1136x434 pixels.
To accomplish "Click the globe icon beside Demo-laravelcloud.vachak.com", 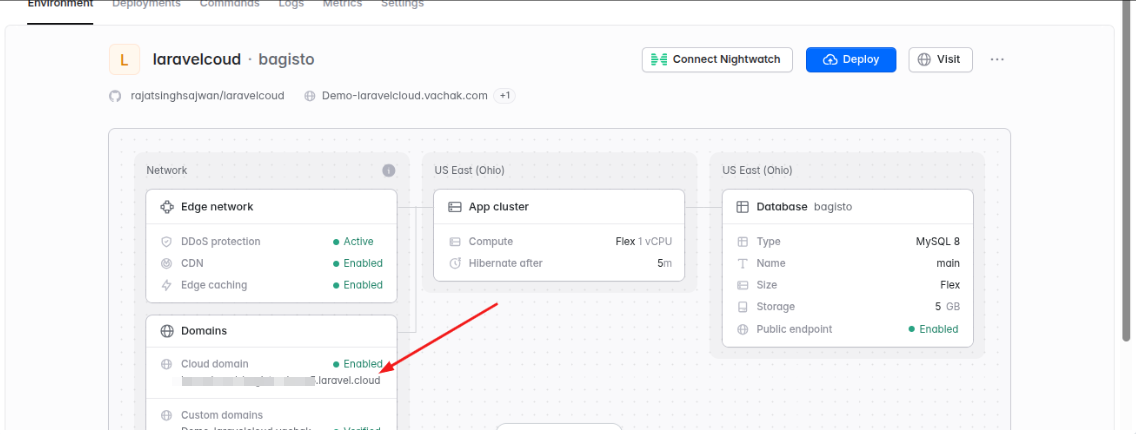I will coord(309,96).
